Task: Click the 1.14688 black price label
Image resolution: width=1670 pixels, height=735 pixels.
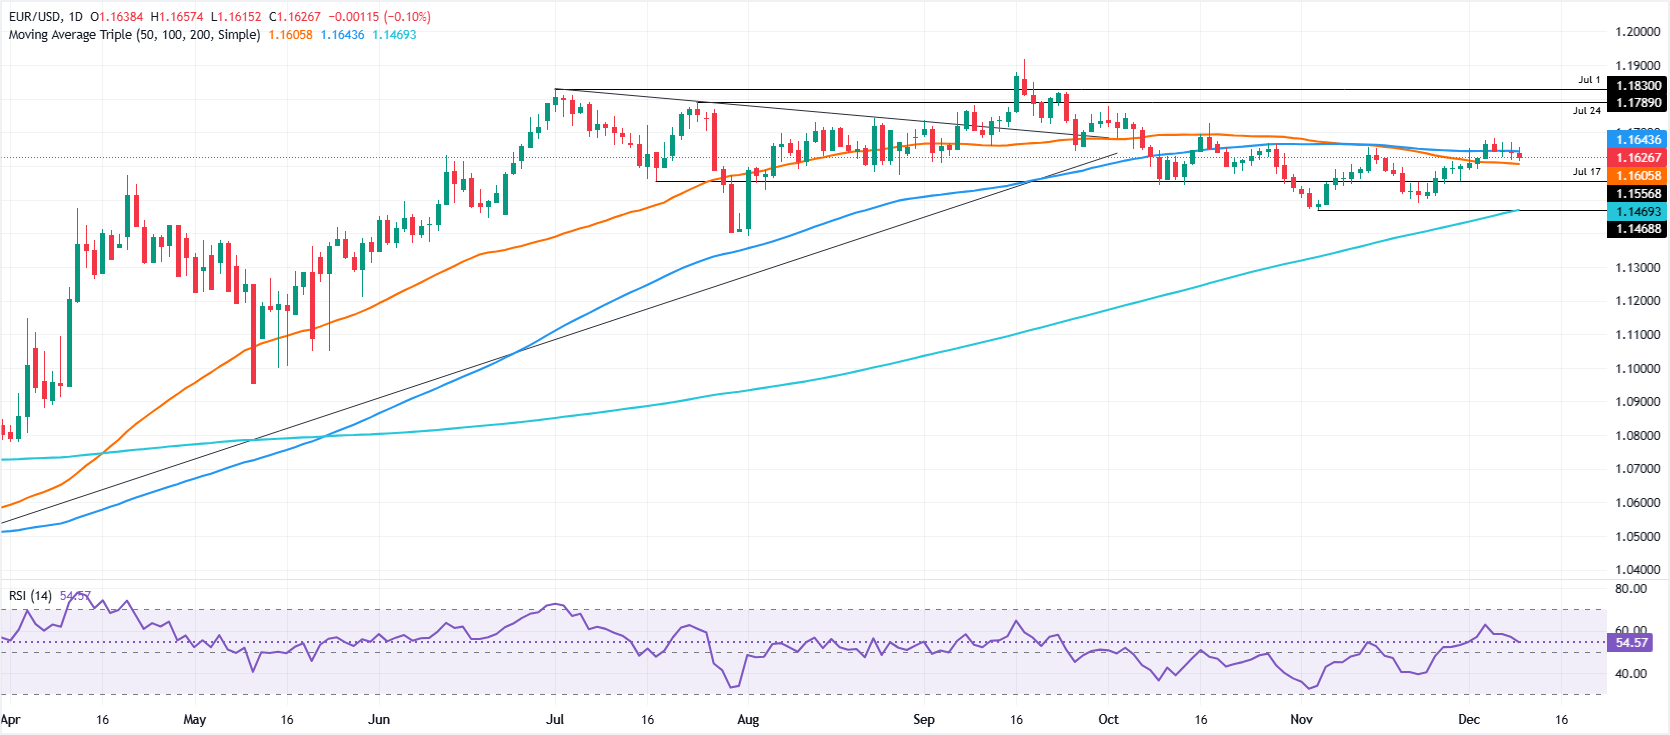Action: coord(1638,229)
